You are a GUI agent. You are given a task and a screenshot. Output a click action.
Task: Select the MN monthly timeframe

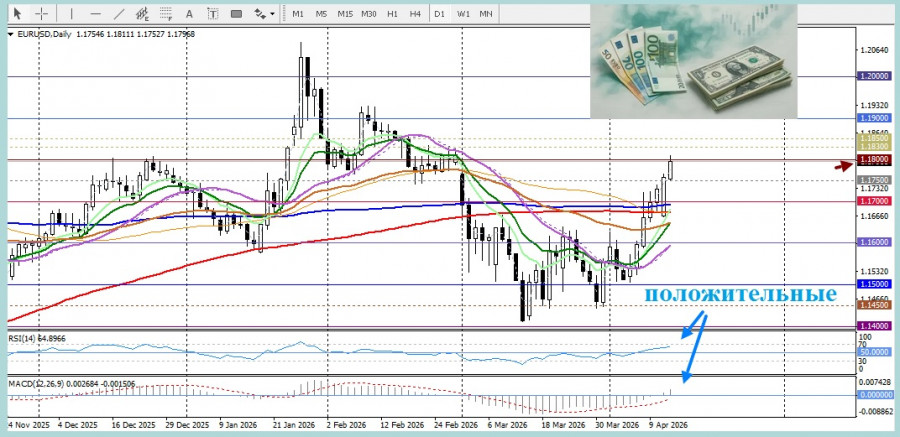pos(486,14)
